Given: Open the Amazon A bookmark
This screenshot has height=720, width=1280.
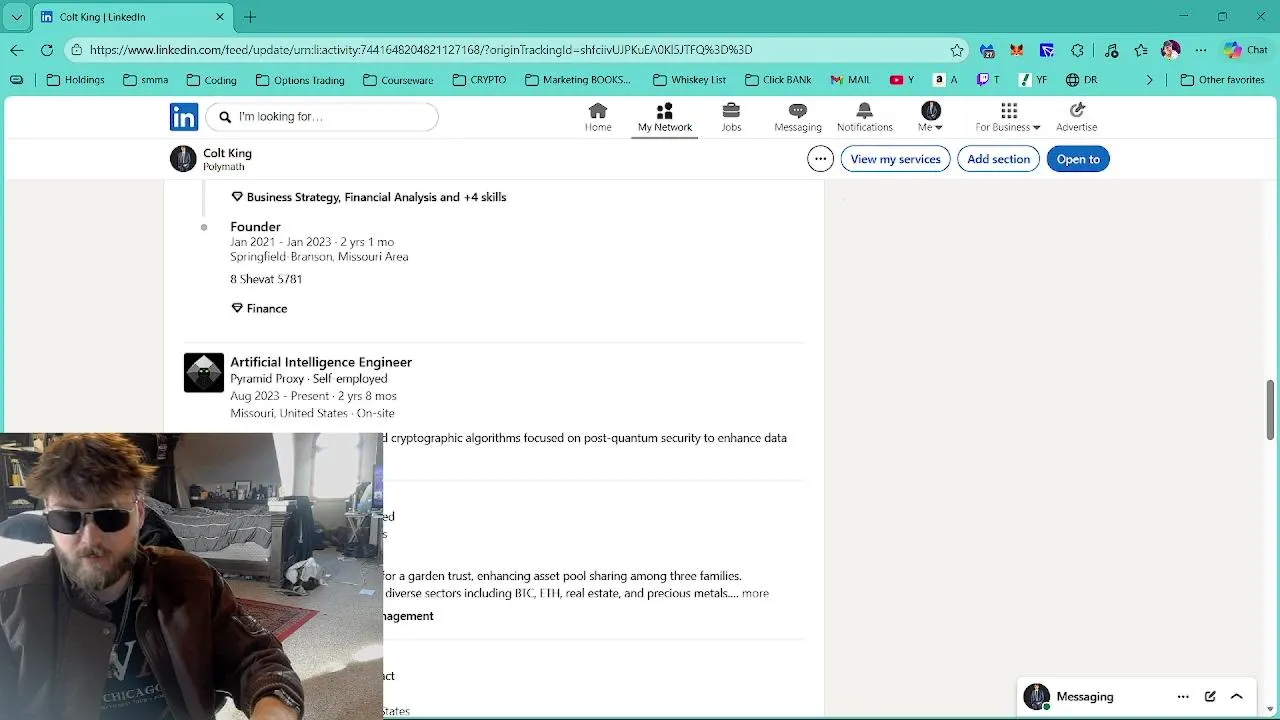Looking at the screenshot, I should 946,80.
